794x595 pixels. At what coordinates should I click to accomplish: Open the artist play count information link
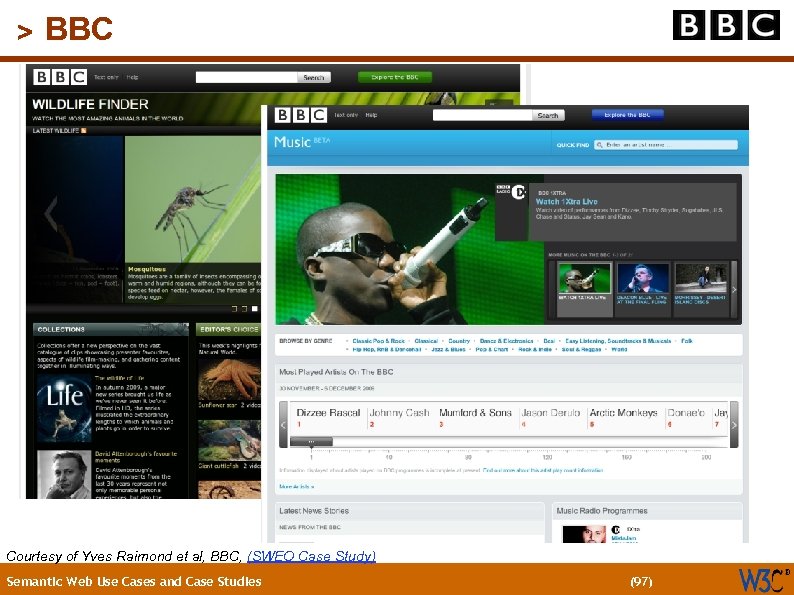click(543, 470)
